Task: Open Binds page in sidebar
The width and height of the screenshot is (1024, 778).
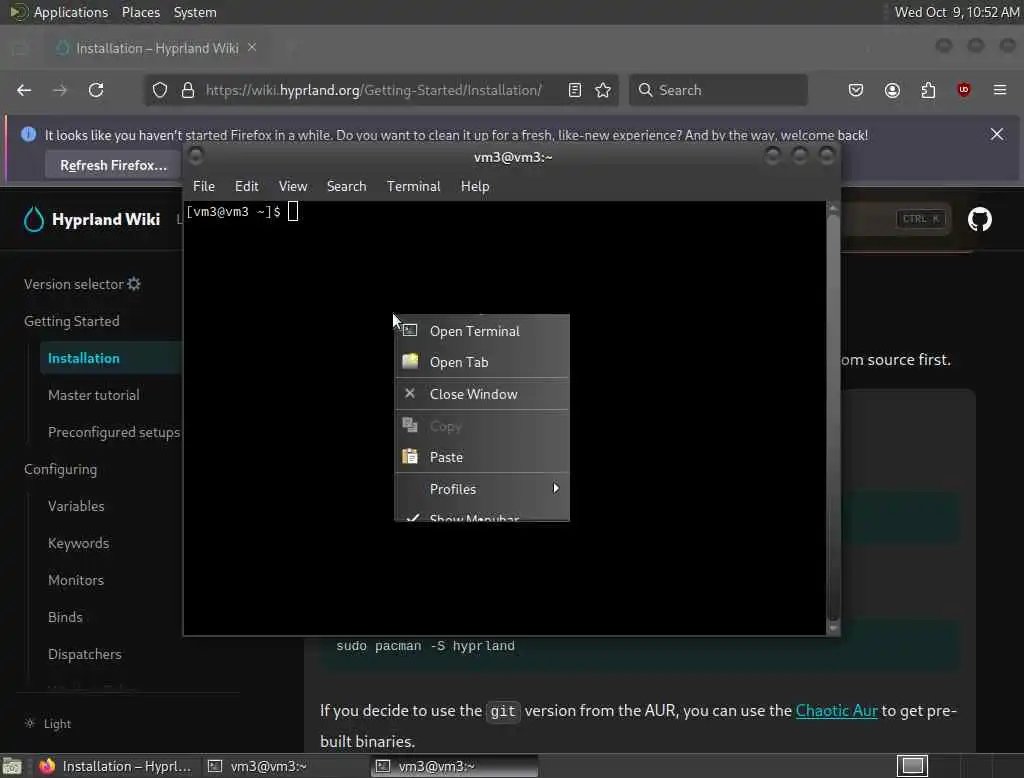Action: point(65,617)
